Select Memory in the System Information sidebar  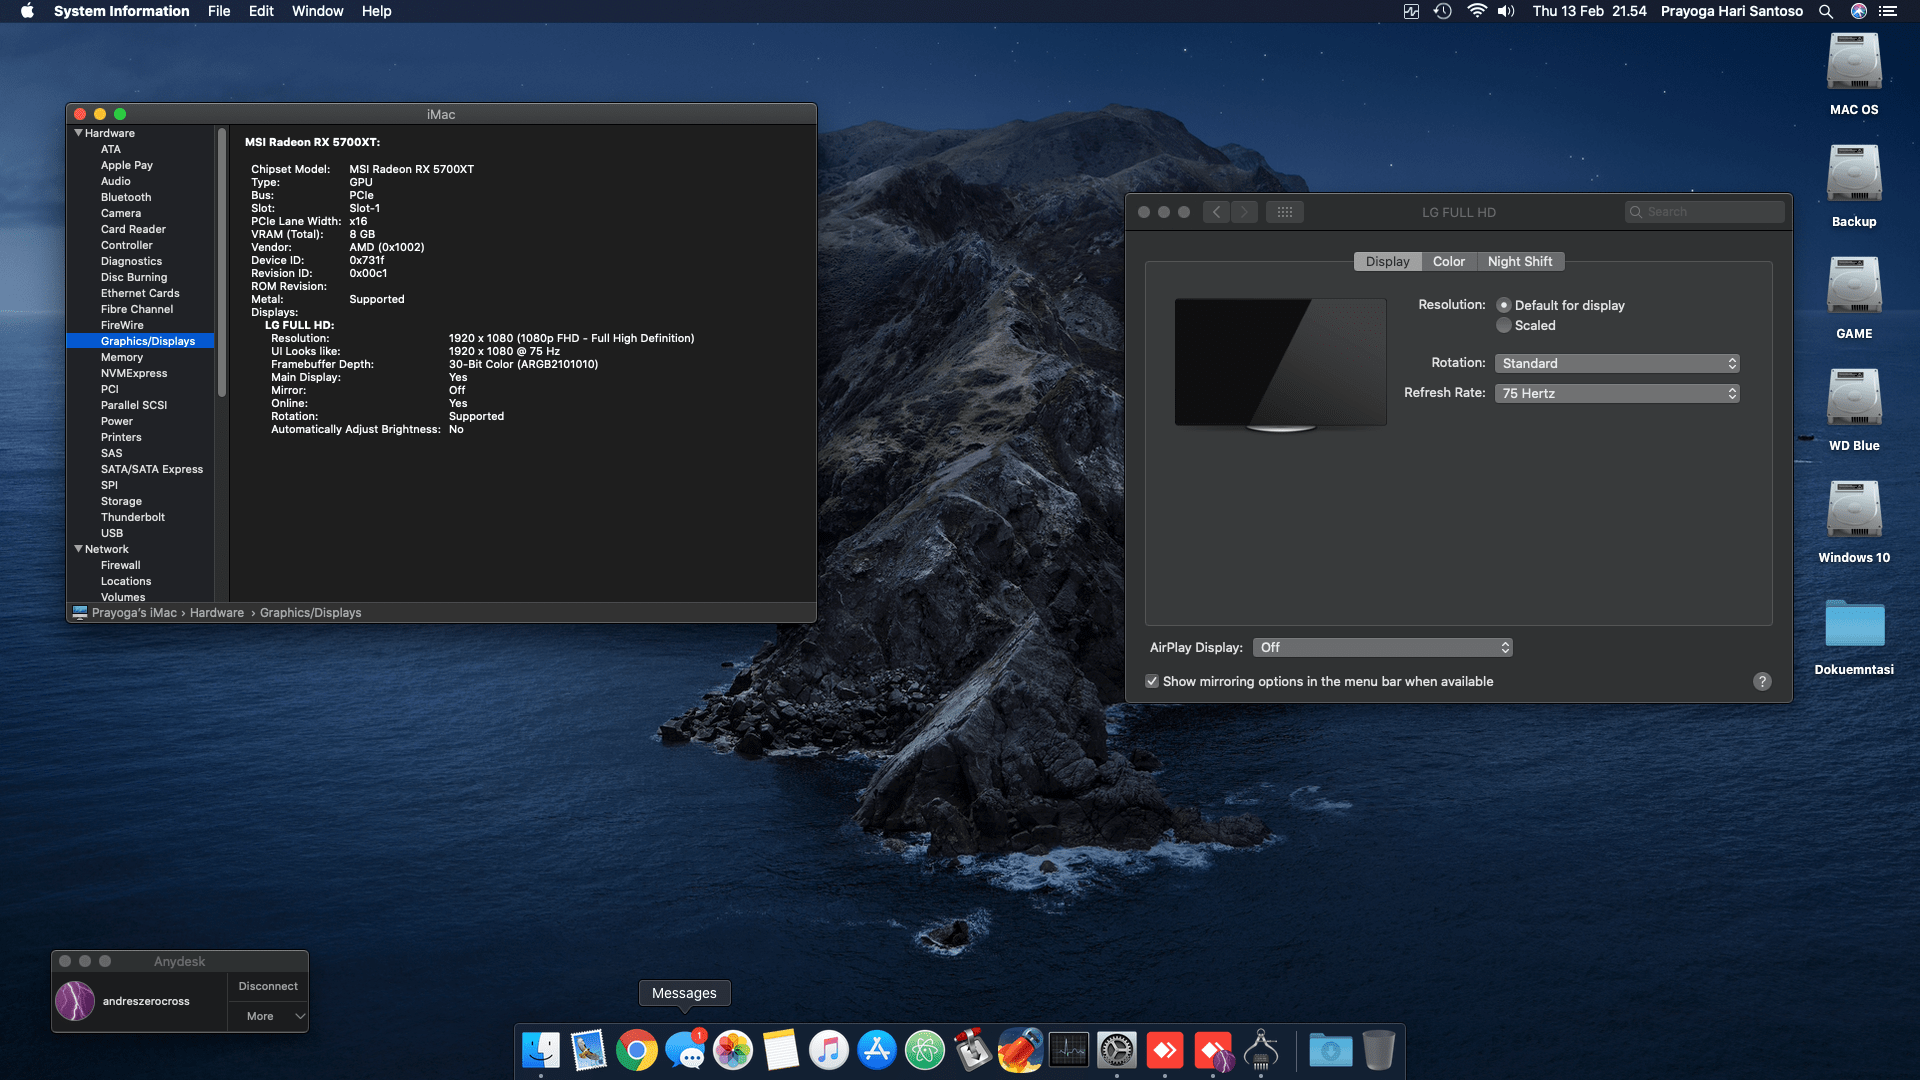[x=122, y=357]
